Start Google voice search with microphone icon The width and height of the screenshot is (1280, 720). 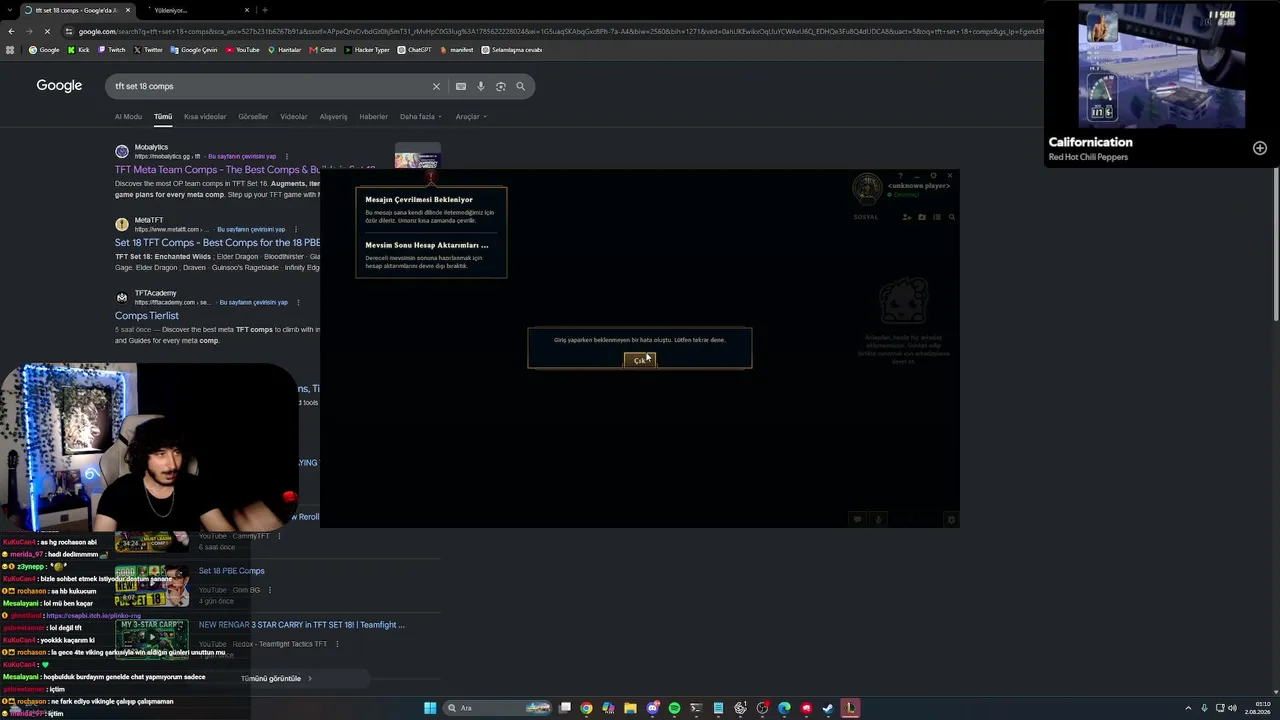pos(481,86)
